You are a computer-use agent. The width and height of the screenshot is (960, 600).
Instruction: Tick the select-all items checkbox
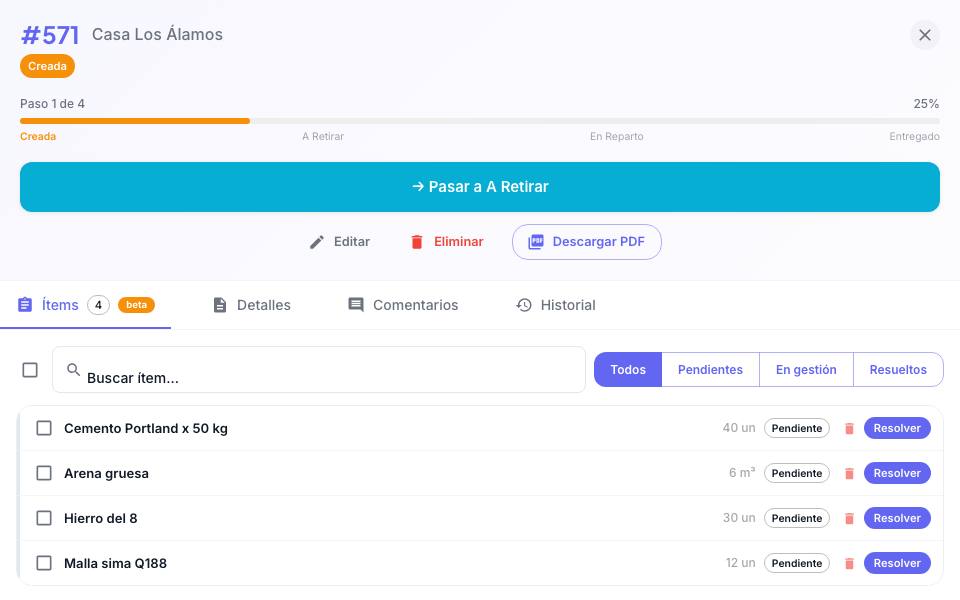(30, 370)
